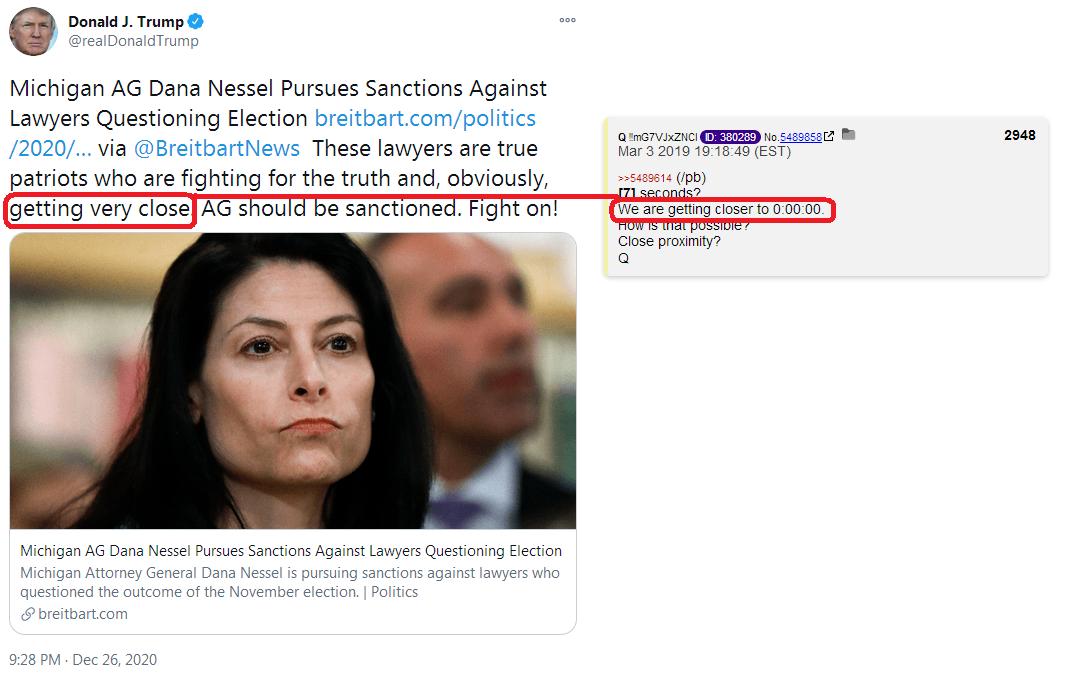
Task: Click the 2948 post counter
Action: pyautogui.click(x=1019, y=135)
